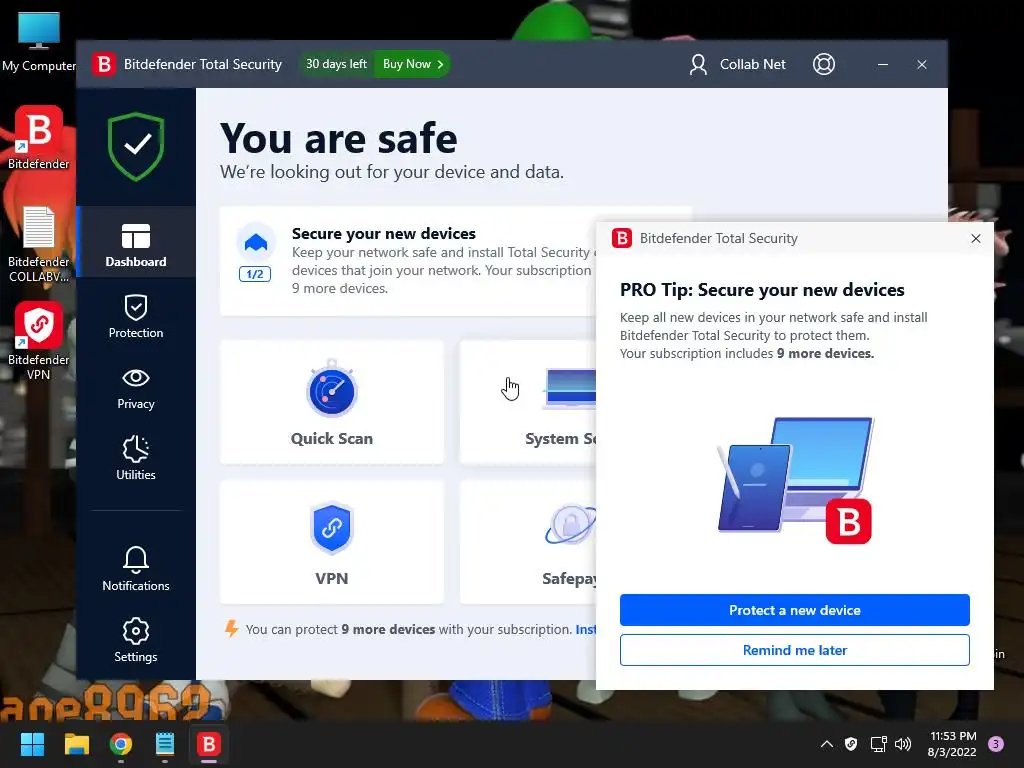The image size is (1024, 768).
Task: Open File Explorer from taskbar
Action: (76, 744)
